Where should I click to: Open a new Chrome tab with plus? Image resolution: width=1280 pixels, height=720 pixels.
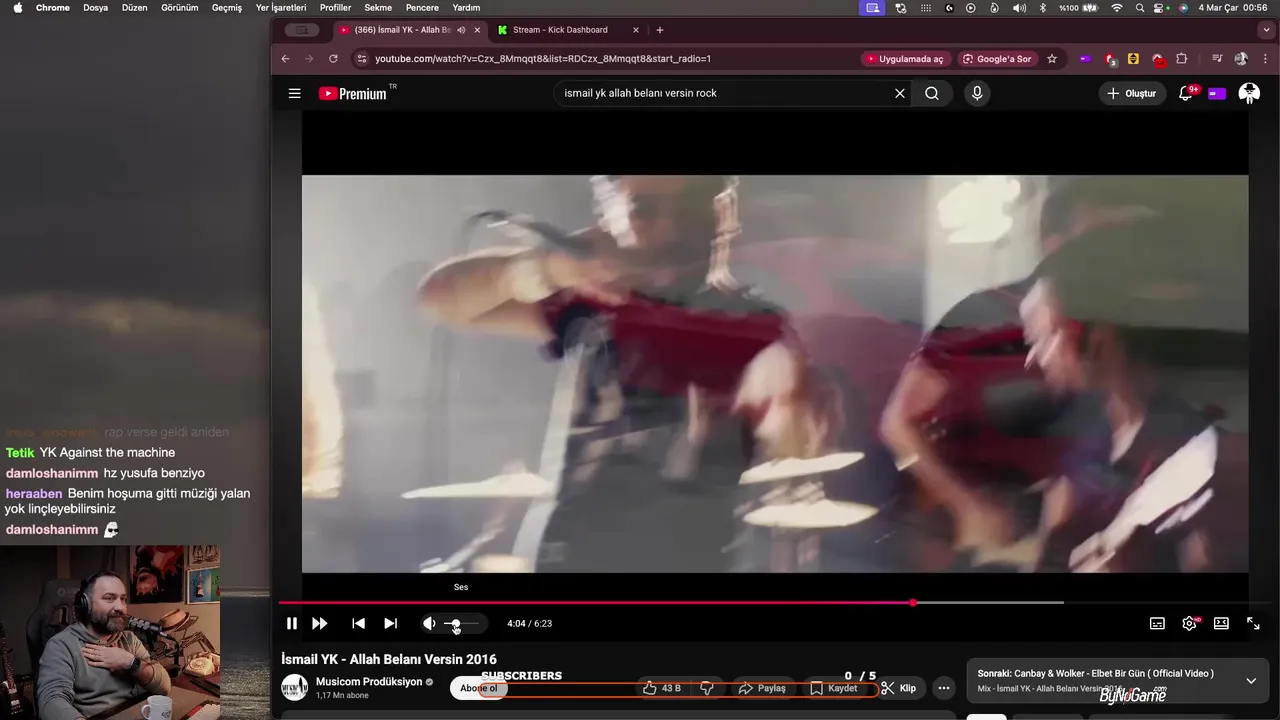(x=659, y=30)
